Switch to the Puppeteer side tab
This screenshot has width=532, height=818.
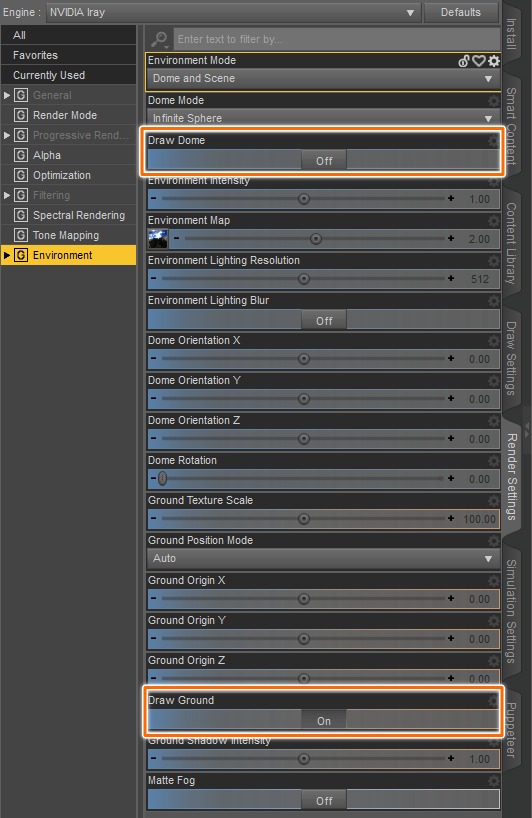(x=511, y=729)
